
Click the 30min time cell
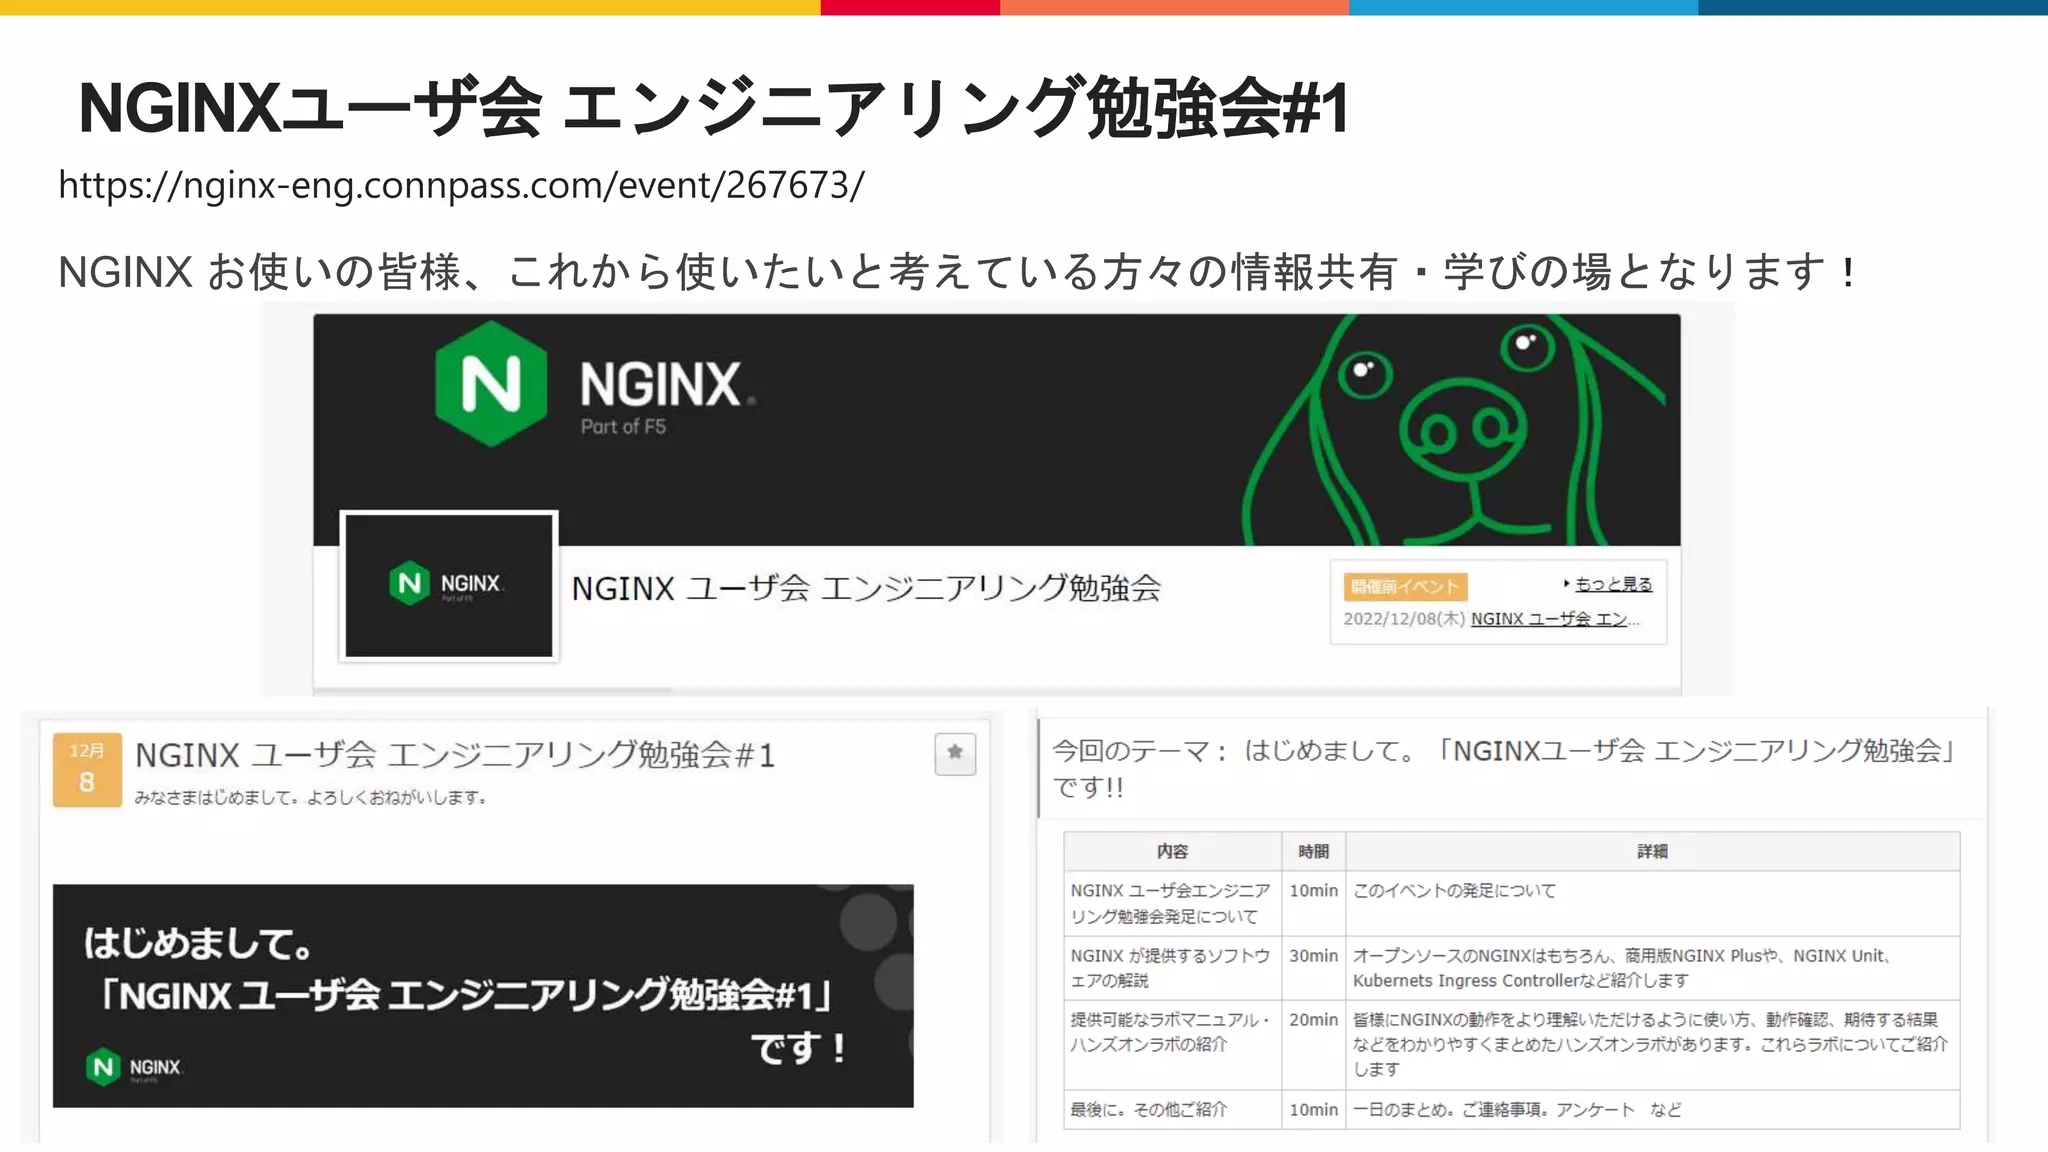(1313, 968)
